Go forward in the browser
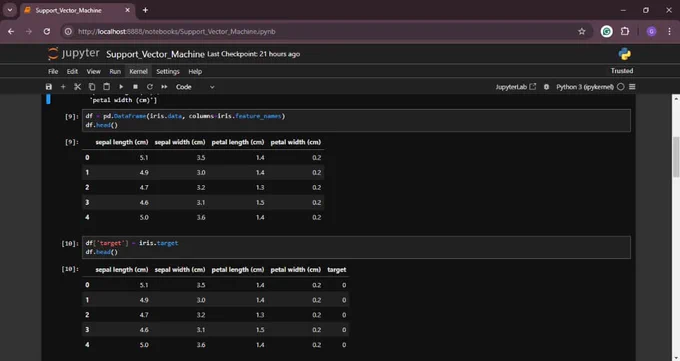 pos(29,31)
